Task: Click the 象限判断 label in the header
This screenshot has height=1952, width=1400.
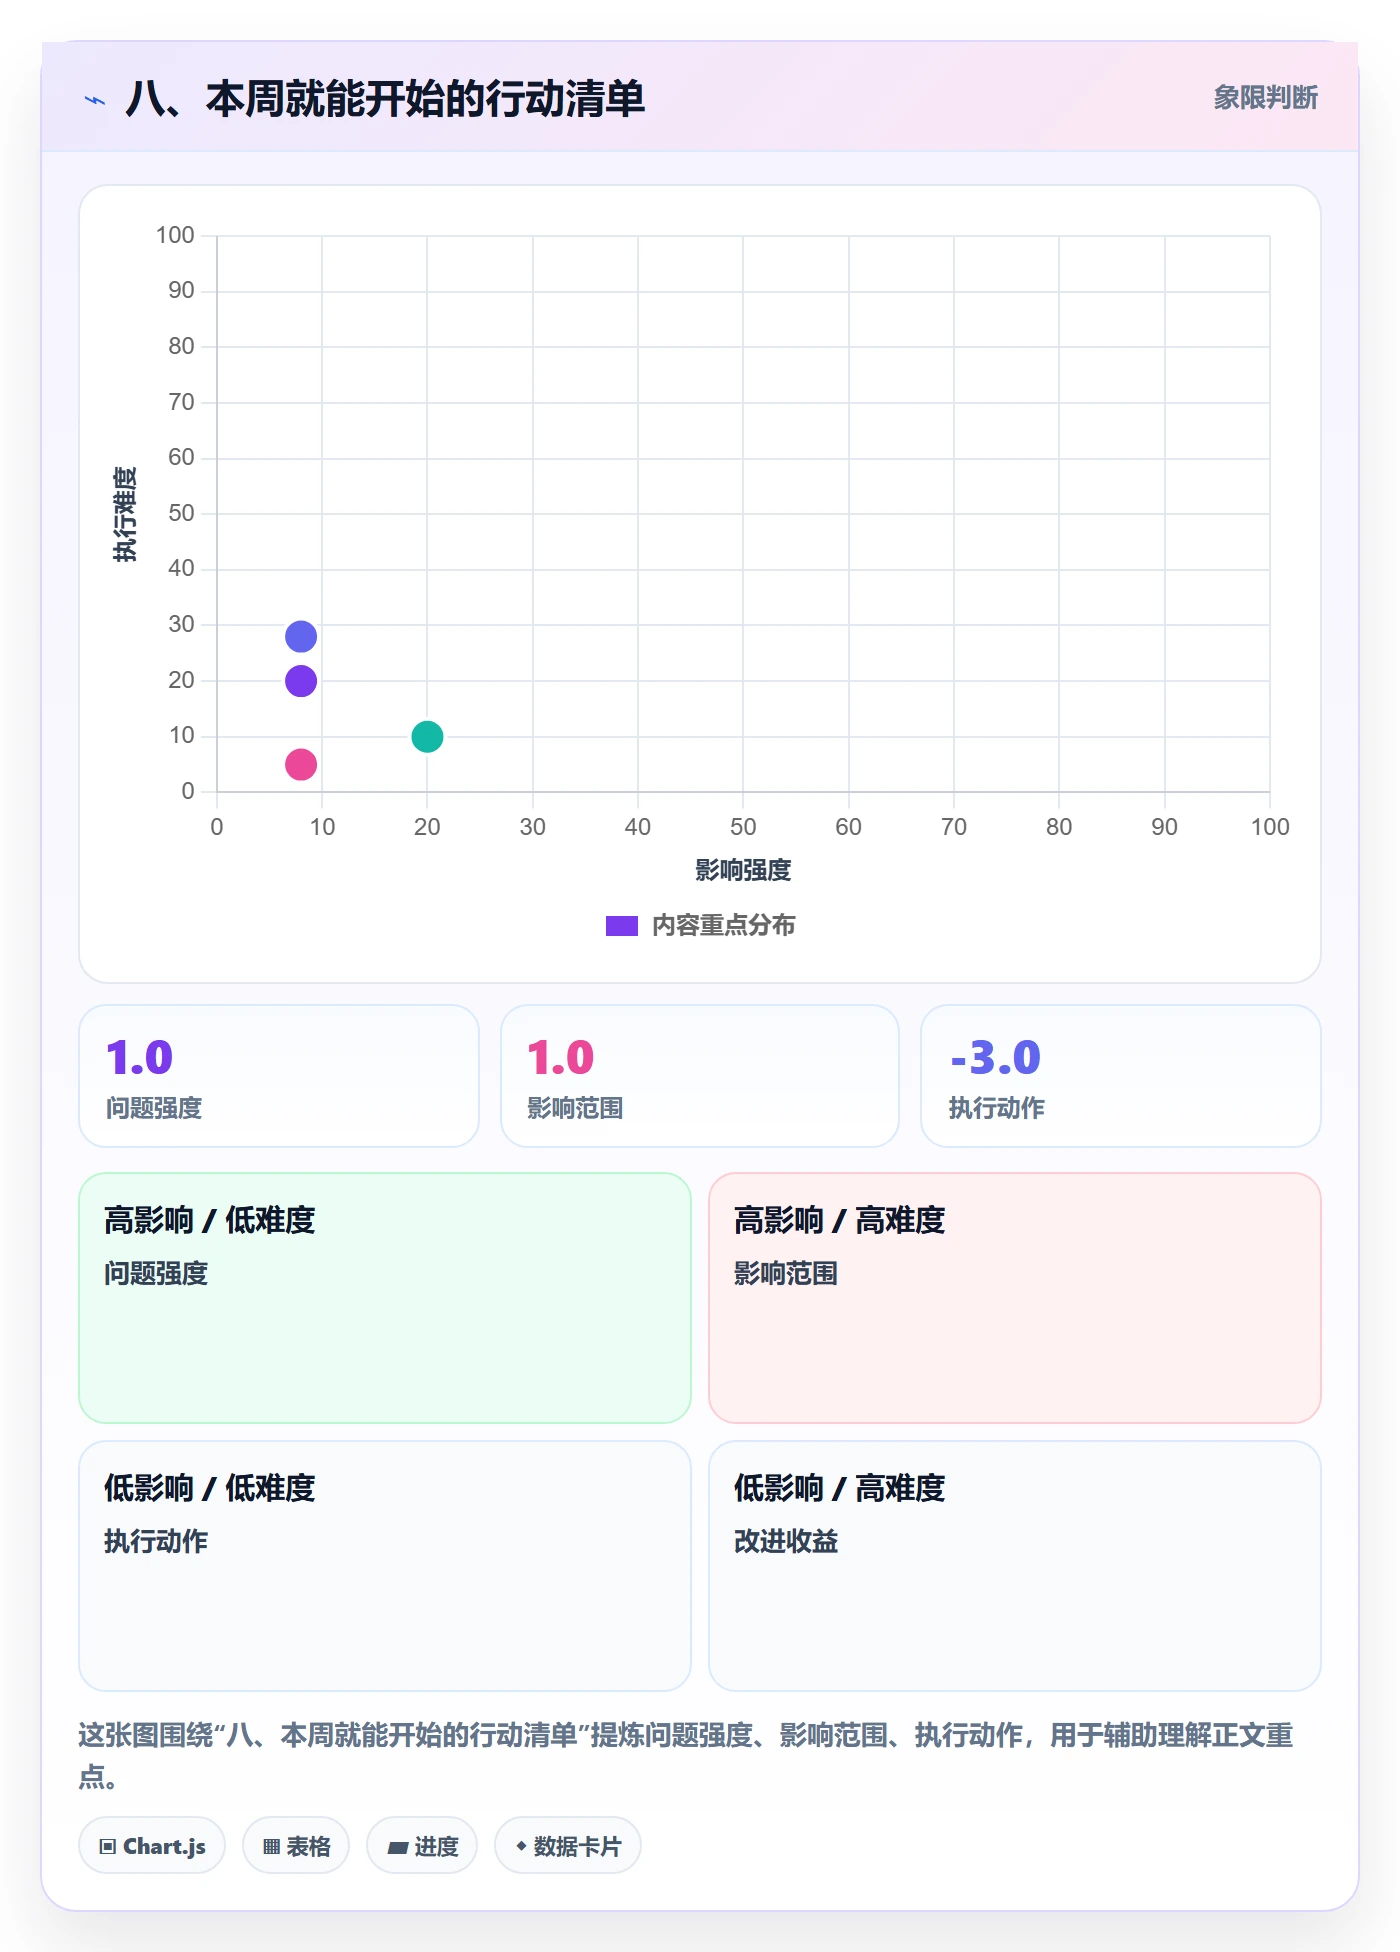Action: click(x=1265, y=98)
